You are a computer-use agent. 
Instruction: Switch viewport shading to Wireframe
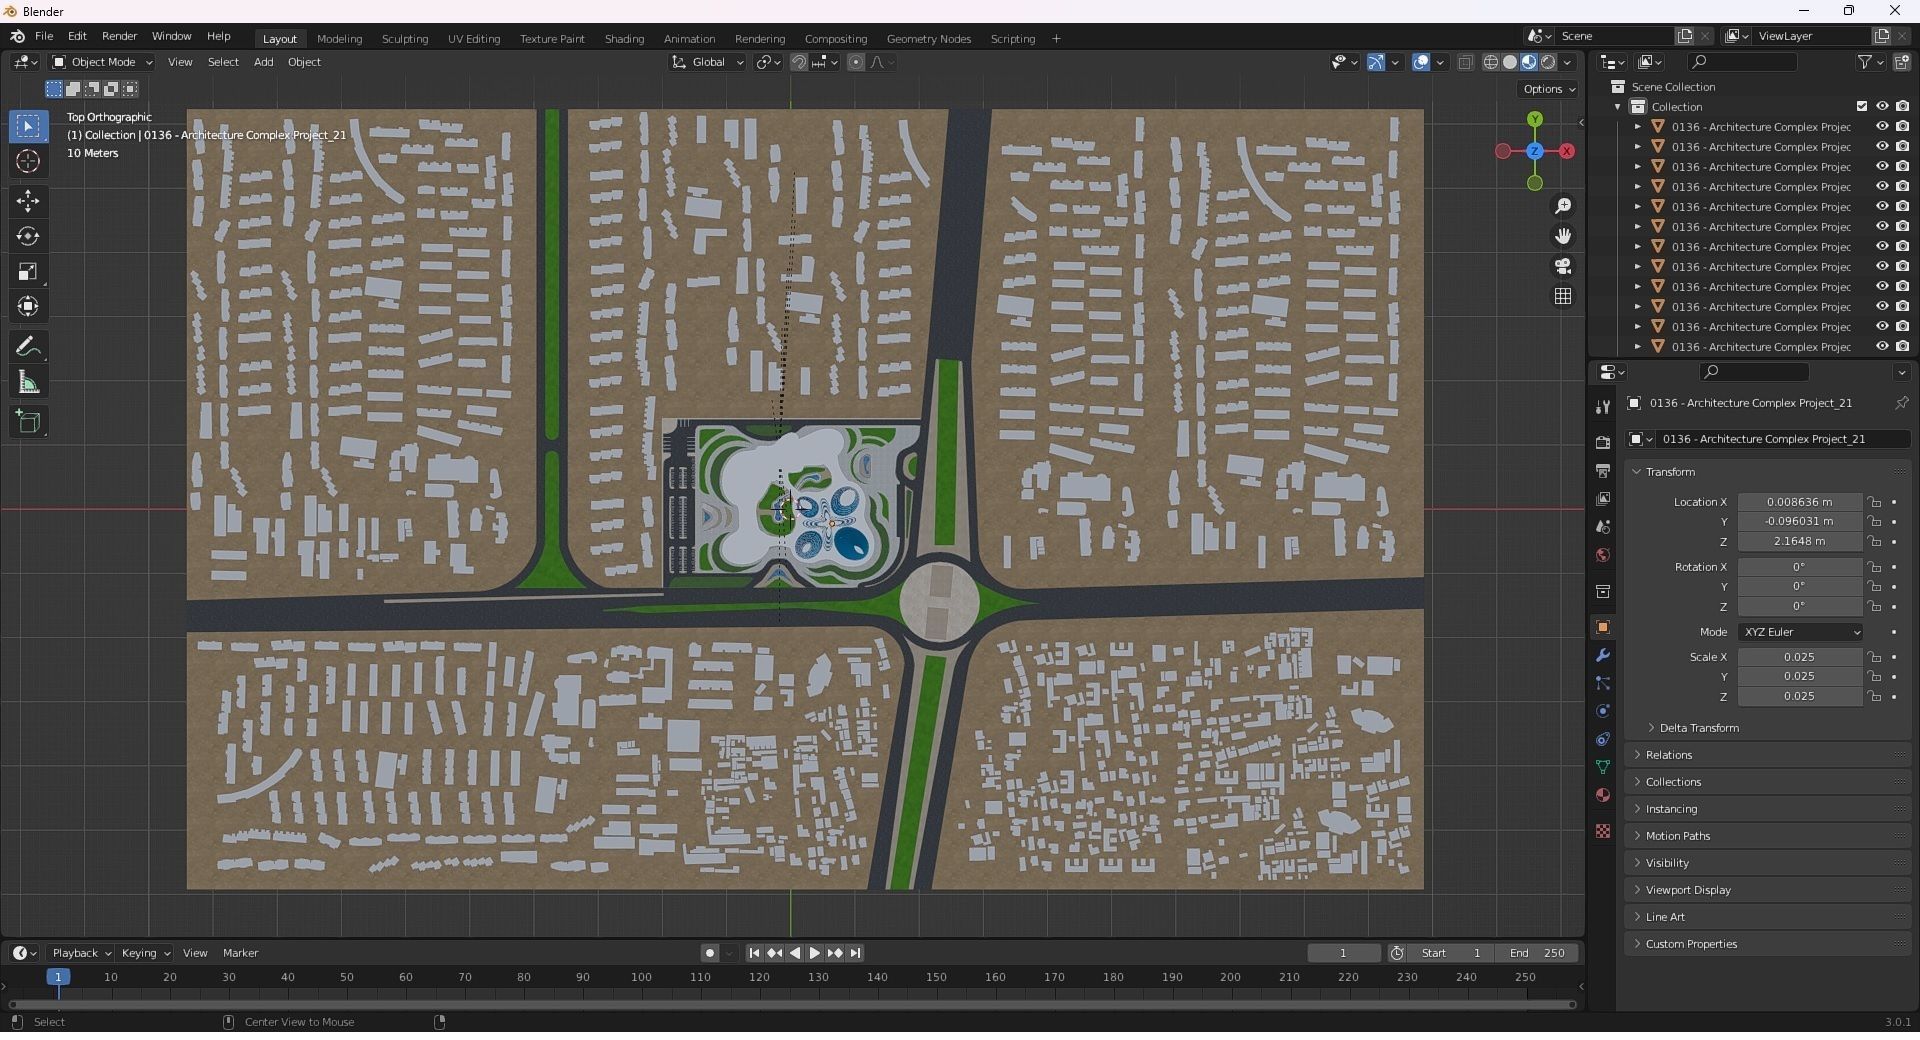click(1491, 62)
